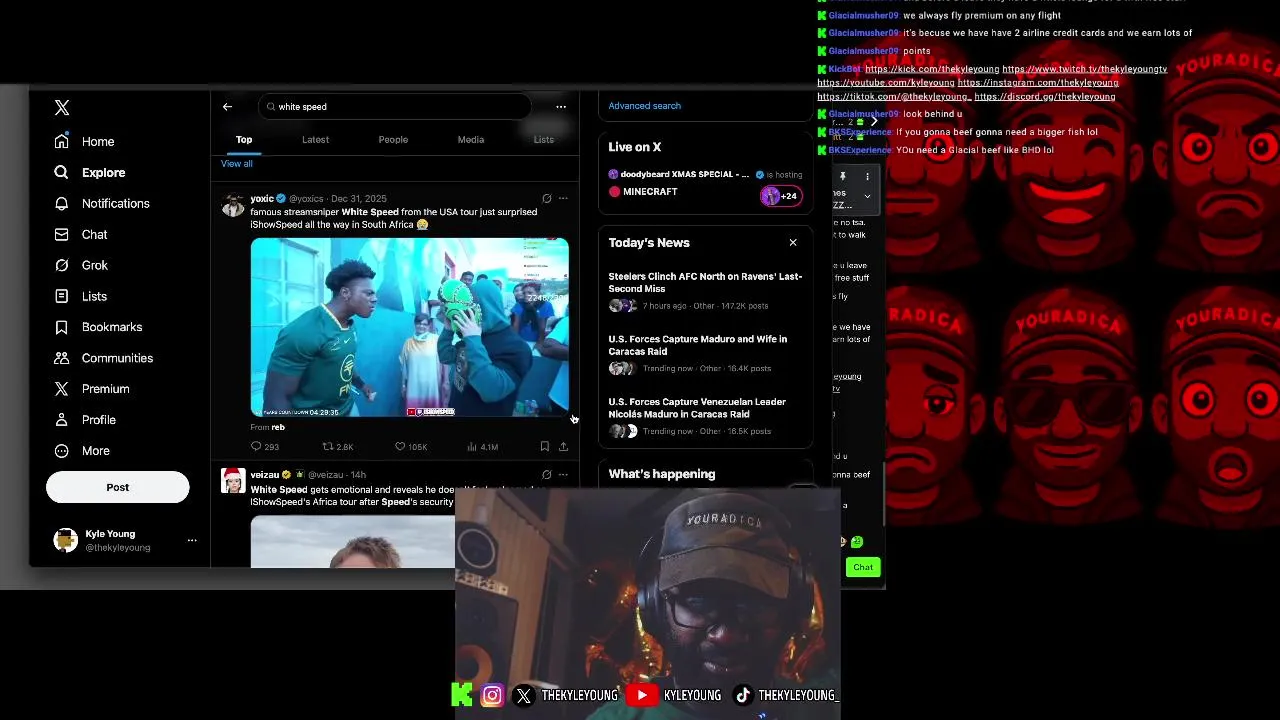Screen dimensions: 1280x720
Task: Click the pin icon in Kick chat panel
Action: click(842, 177)
